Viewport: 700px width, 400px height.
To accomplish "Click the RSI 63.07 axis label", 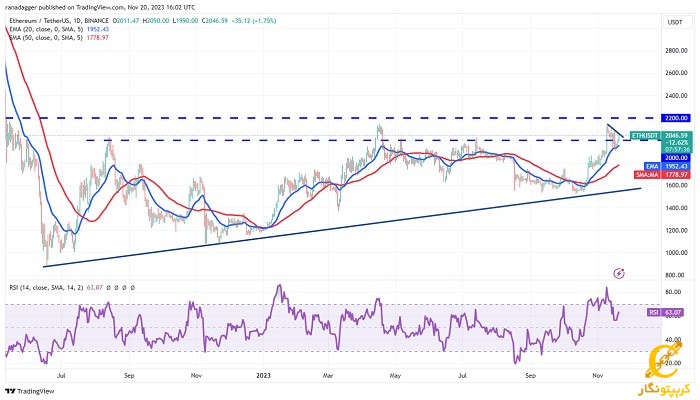I will (665, 312).
